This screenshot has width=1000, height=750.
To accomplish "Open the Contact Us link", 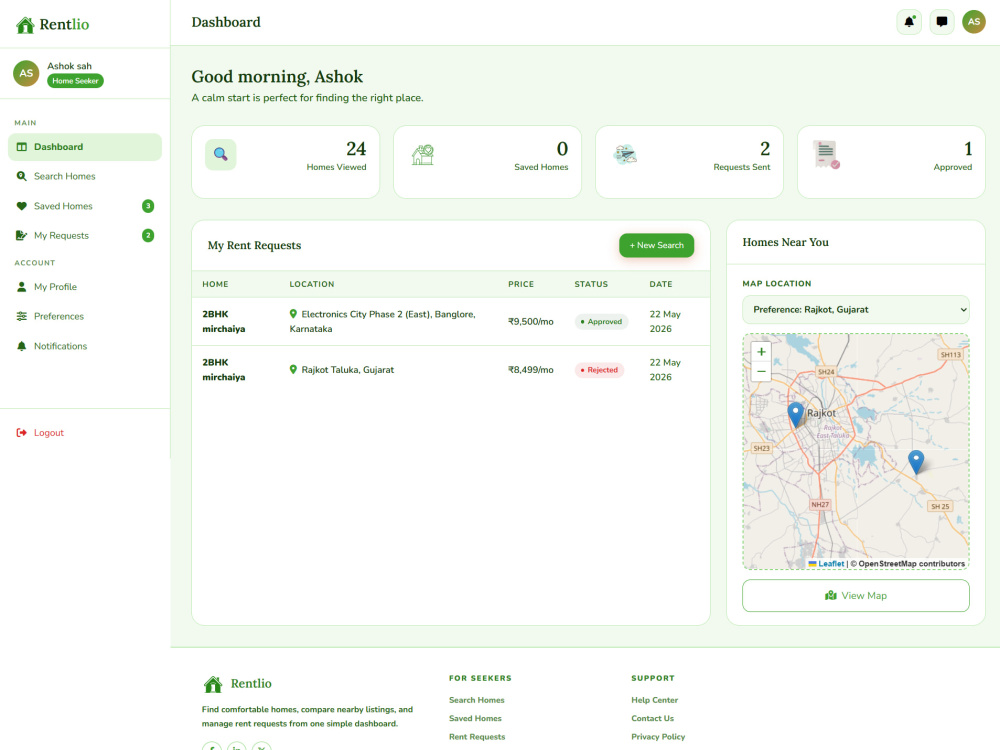I will (652, 719).
